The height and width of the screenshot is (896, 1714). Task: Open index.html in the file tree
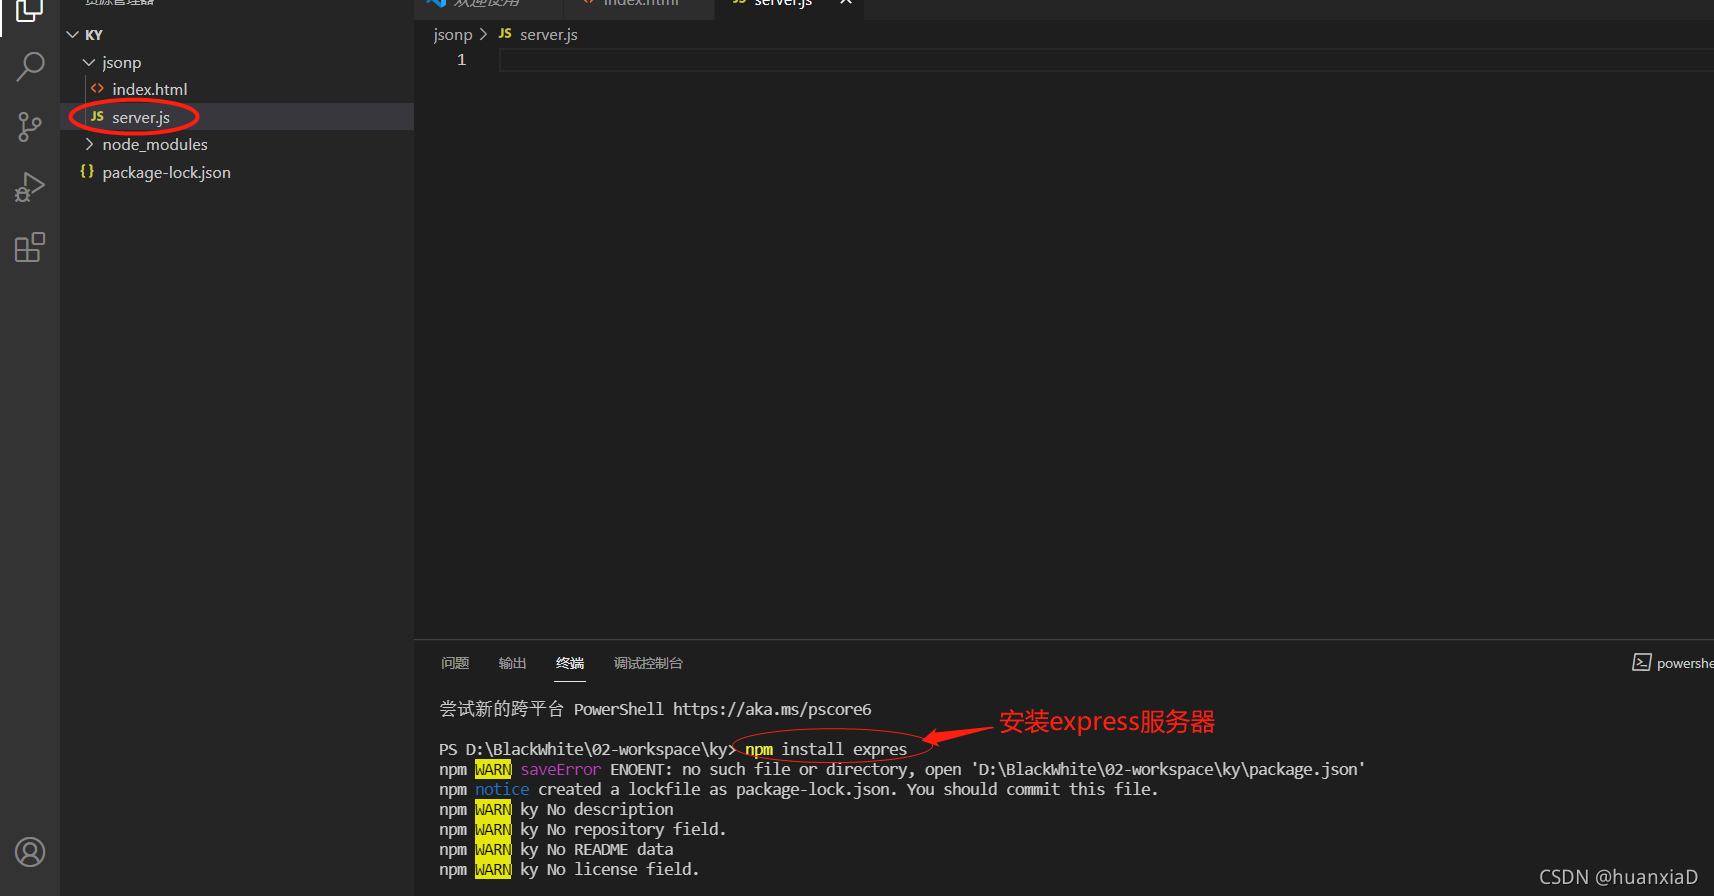149,89
